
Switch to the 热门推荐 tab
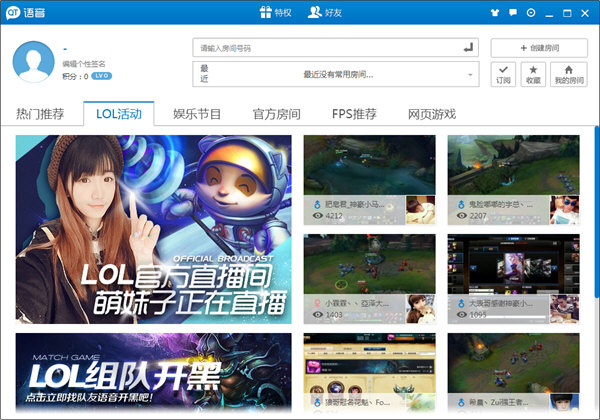[x=40, y=114]
